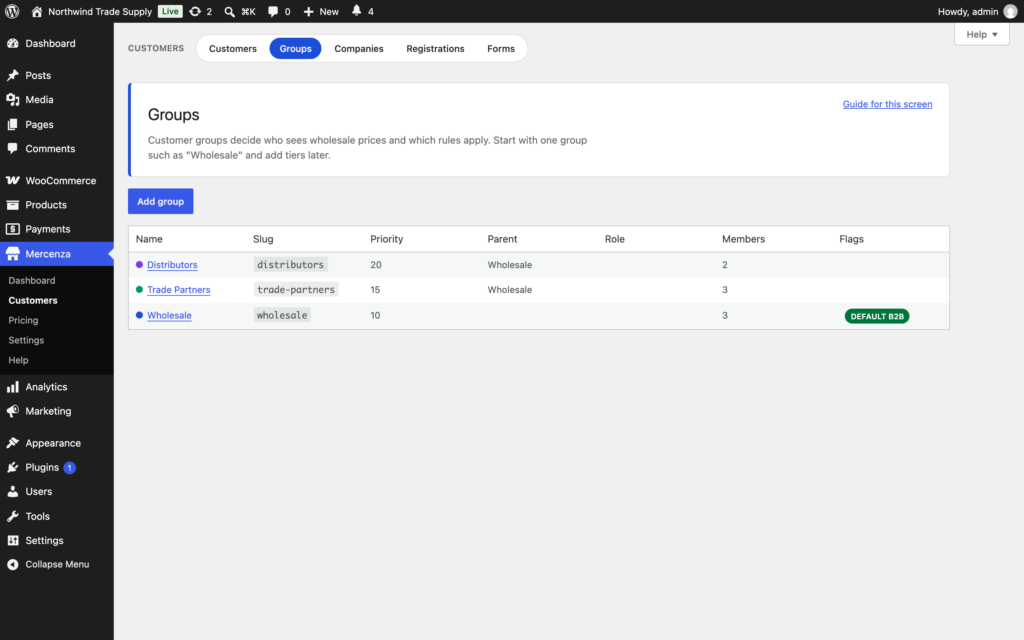Click the Live status badge

(x=170, y=11)
